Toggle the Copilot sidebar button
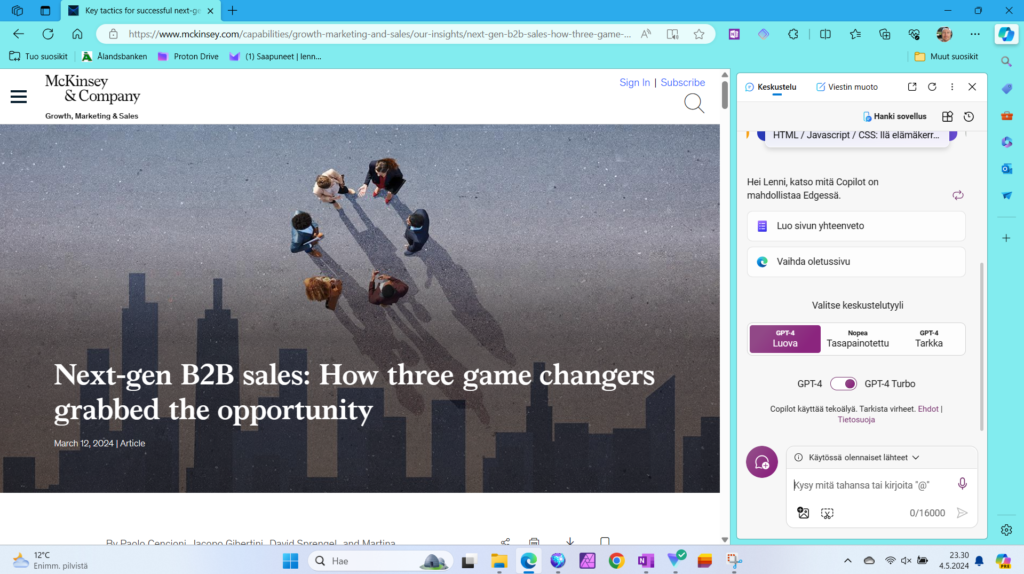 (x=1006, y=34)
